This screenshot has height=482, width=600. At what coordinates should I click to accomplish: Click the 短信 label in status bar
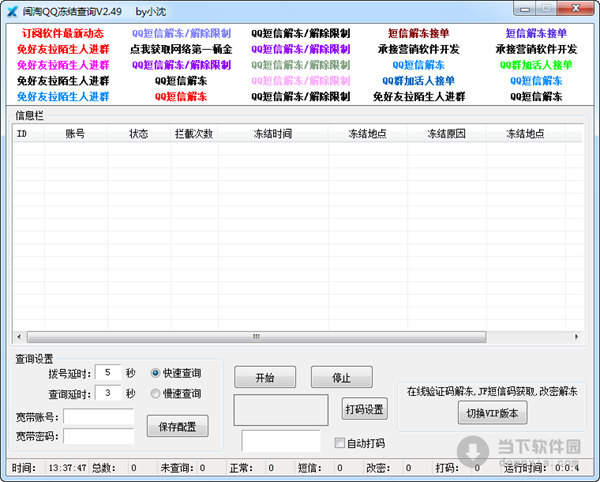[x=310, y=468]
